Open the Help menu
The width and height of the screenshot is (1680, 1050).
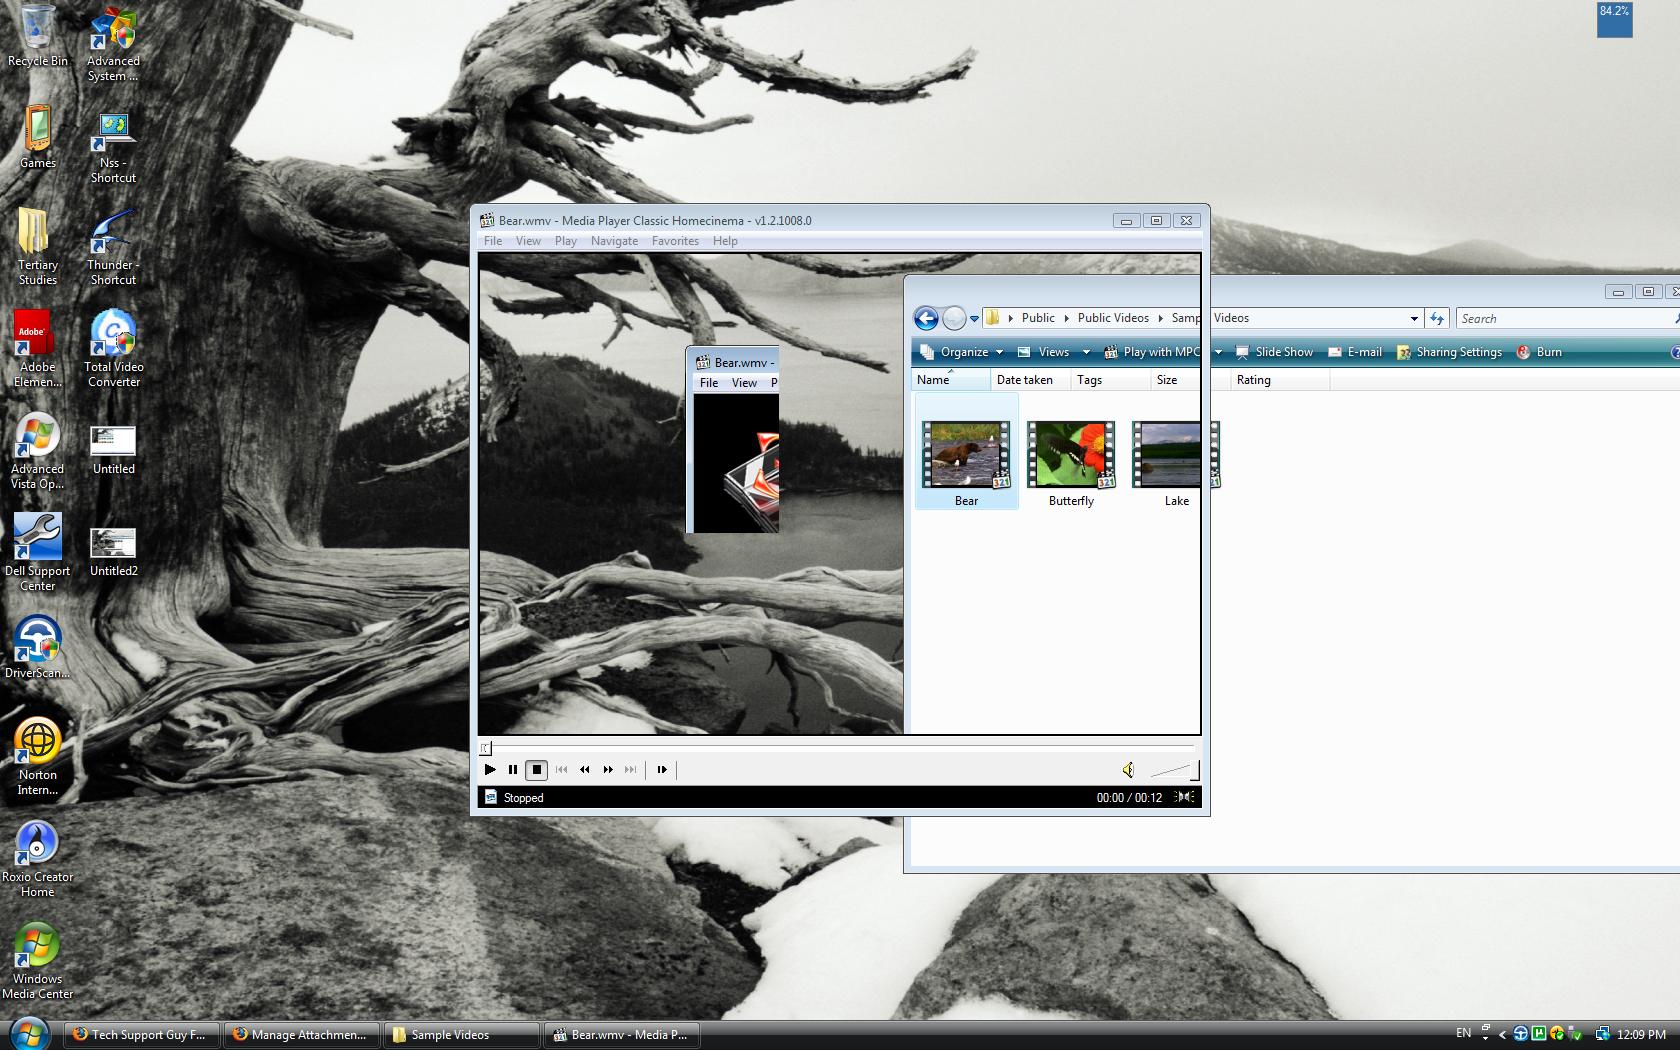click(x=725, y=241)
